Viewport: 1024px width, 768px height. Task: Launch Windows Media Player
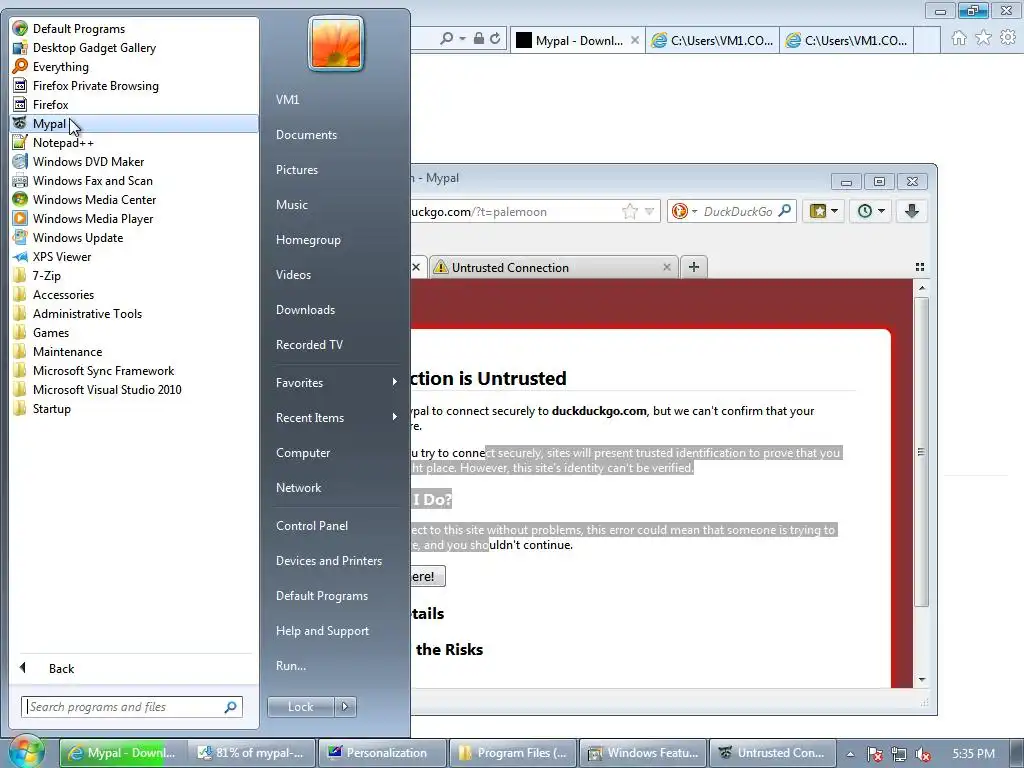tap(134, 218)
